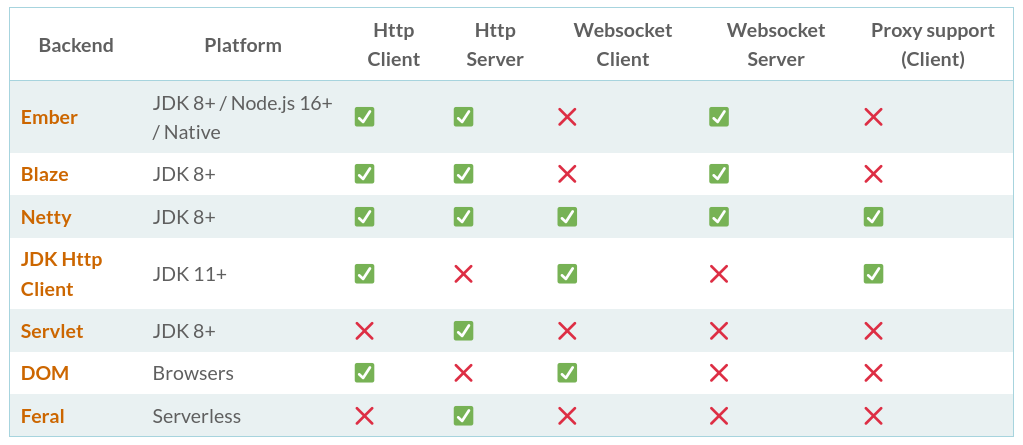Open the Netty backend link

46,217
